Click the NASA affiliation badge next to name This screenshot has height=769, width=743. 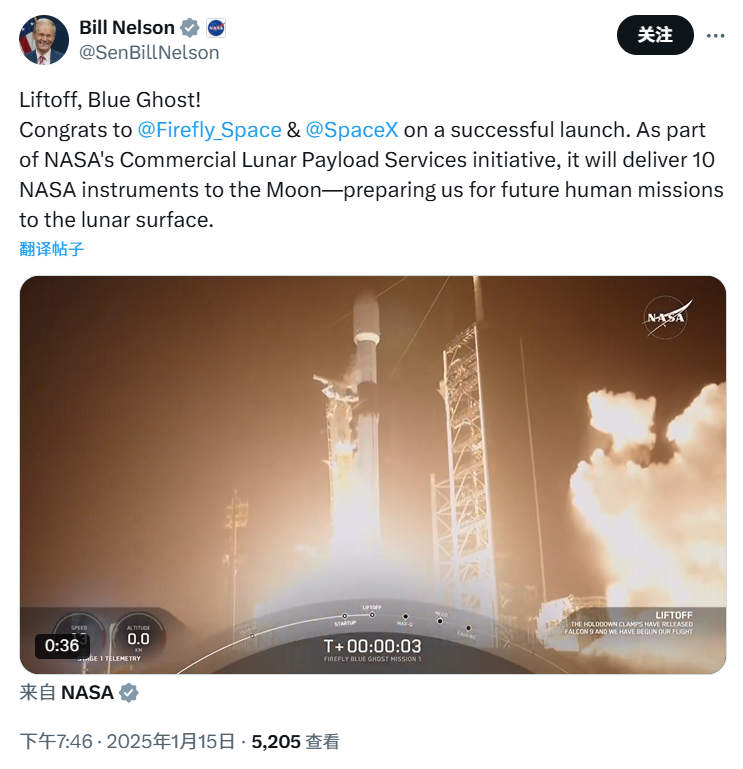click(x=216, y=28)
